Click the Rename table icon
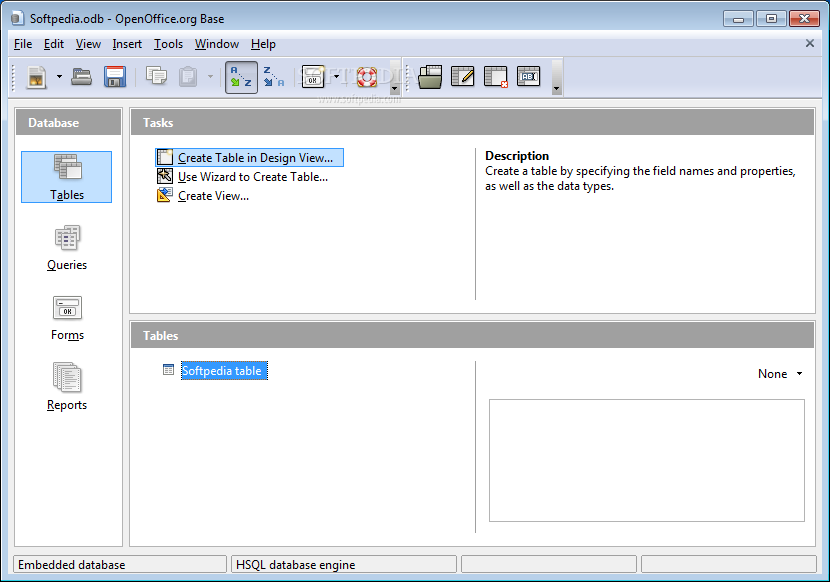The image size is (830, 582). tap(528, 77)
